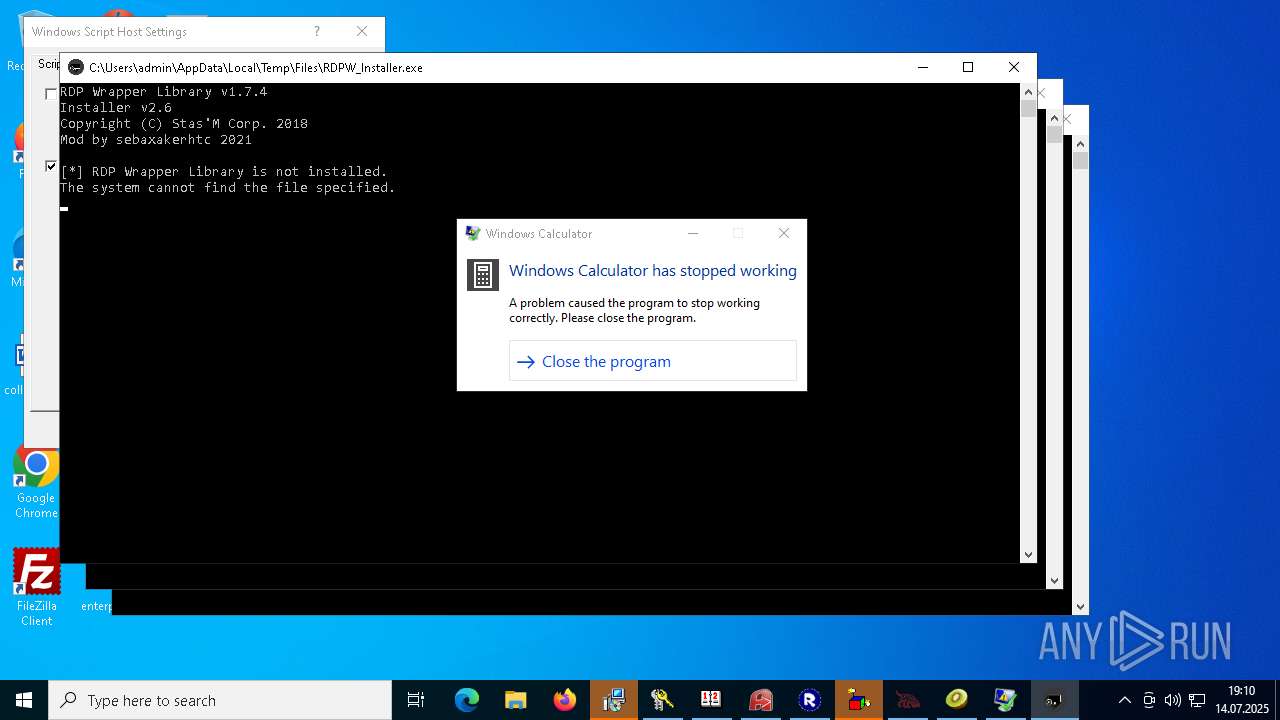
Task: Open the clock and date flyout
Action: [1241, 700]
